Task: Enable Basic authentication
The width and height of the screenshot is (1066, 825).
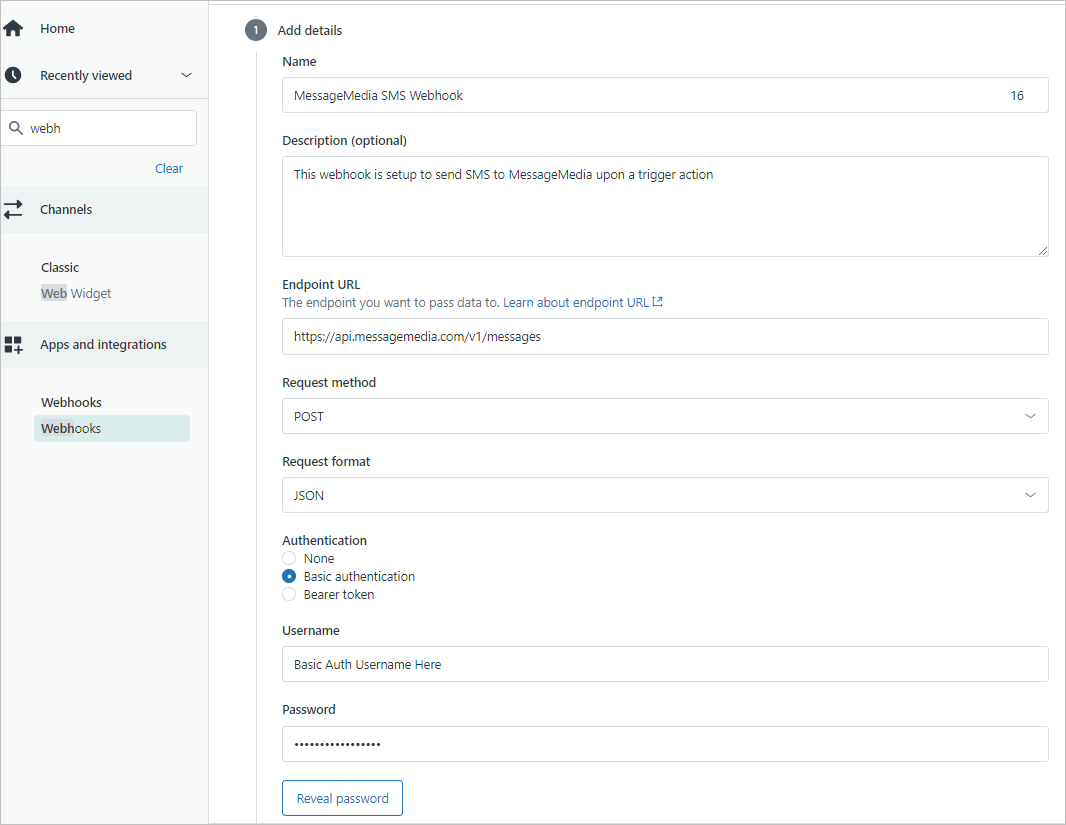Action: click(x=289, y=576)
